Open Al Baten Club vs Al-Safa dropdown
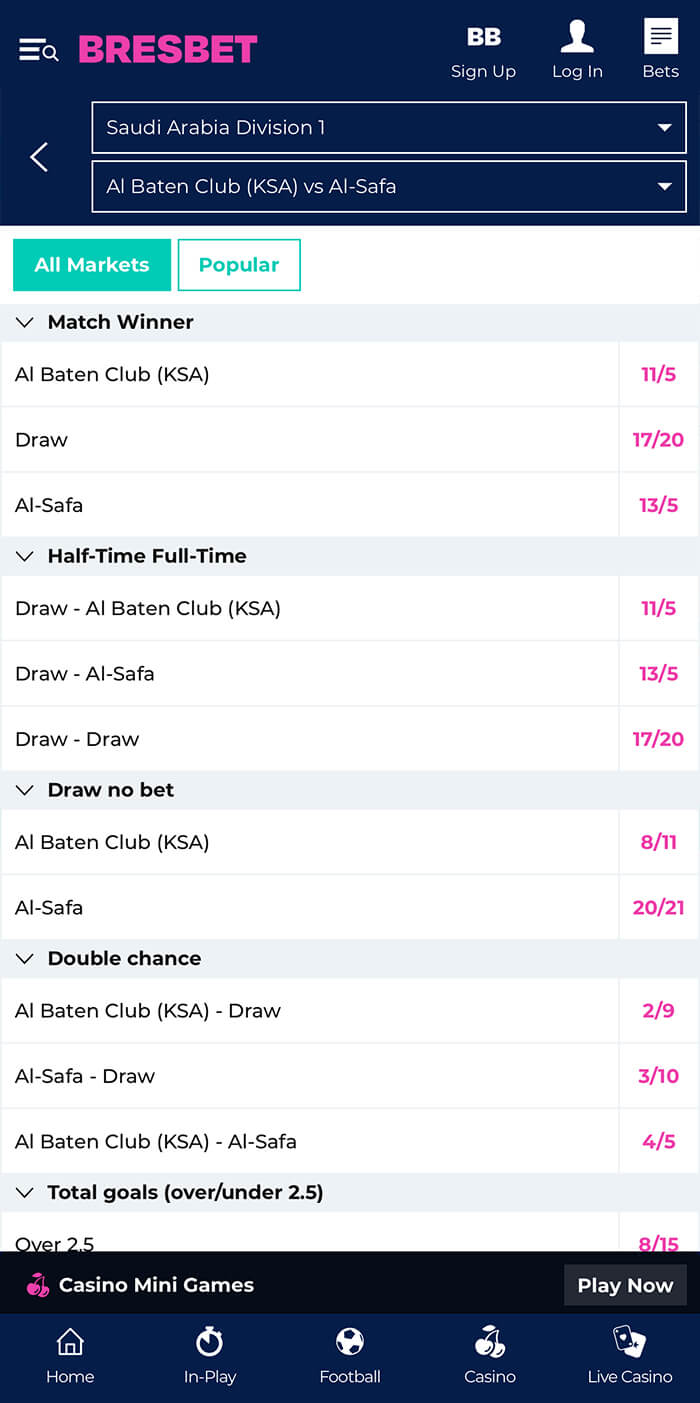 coord(389,186)
